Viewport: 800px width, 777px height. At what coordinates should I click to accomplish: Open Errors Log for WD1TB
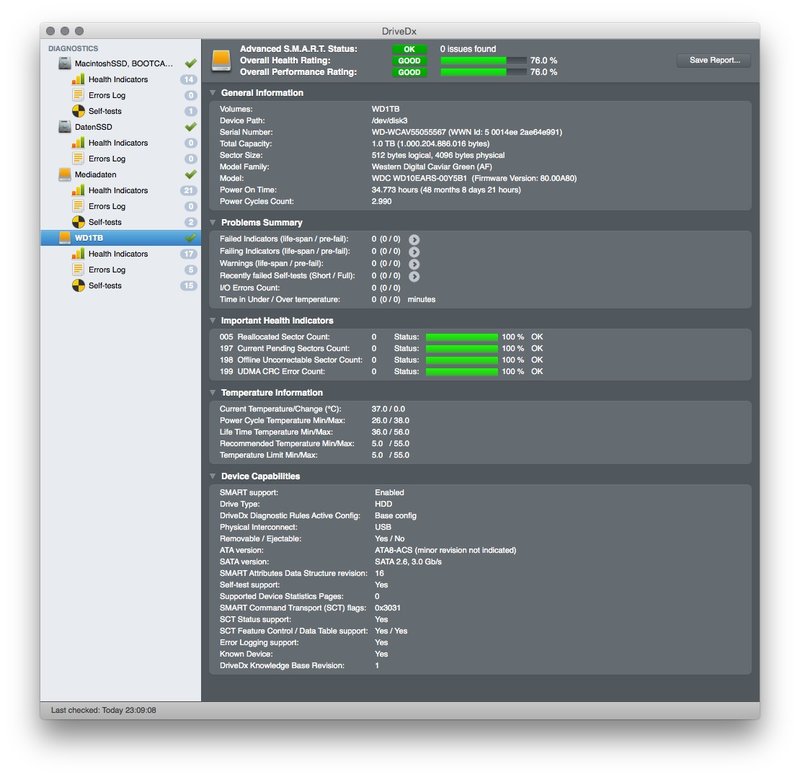click(x=120, y=269)
